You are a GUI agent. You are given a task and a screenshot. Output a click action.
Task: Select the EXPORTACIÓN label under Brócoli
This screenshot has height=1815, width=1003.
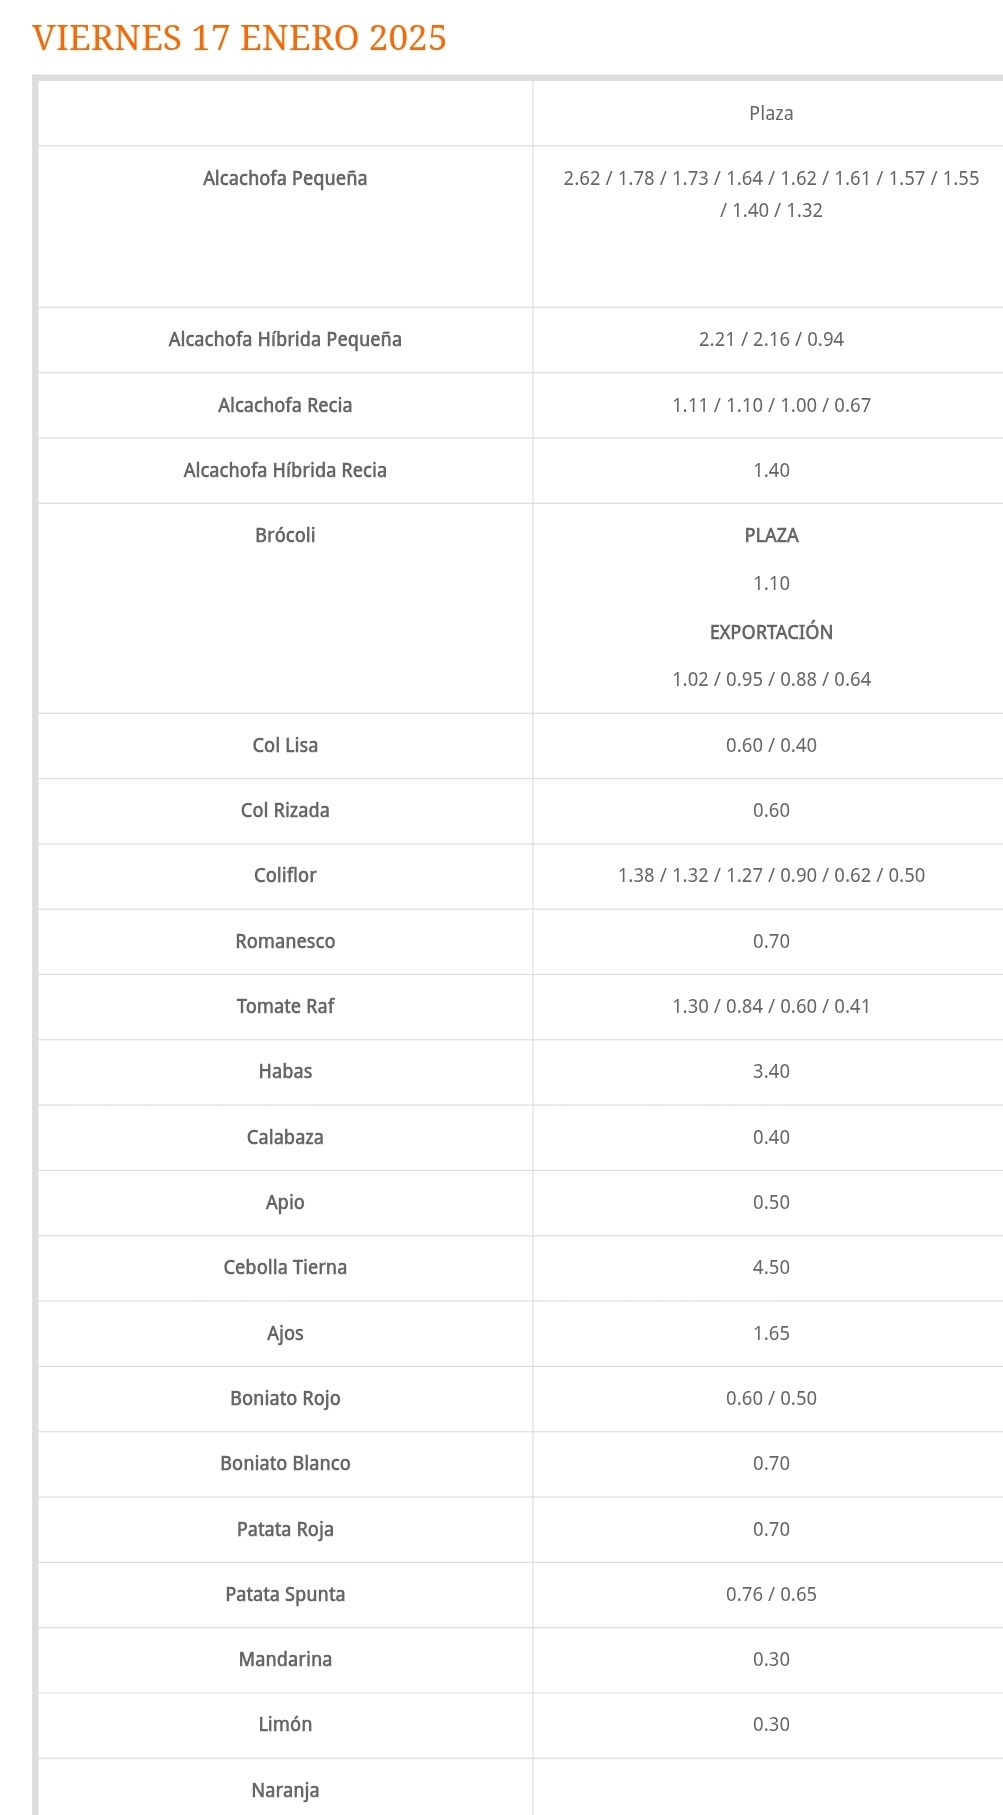tap(771, 632)
